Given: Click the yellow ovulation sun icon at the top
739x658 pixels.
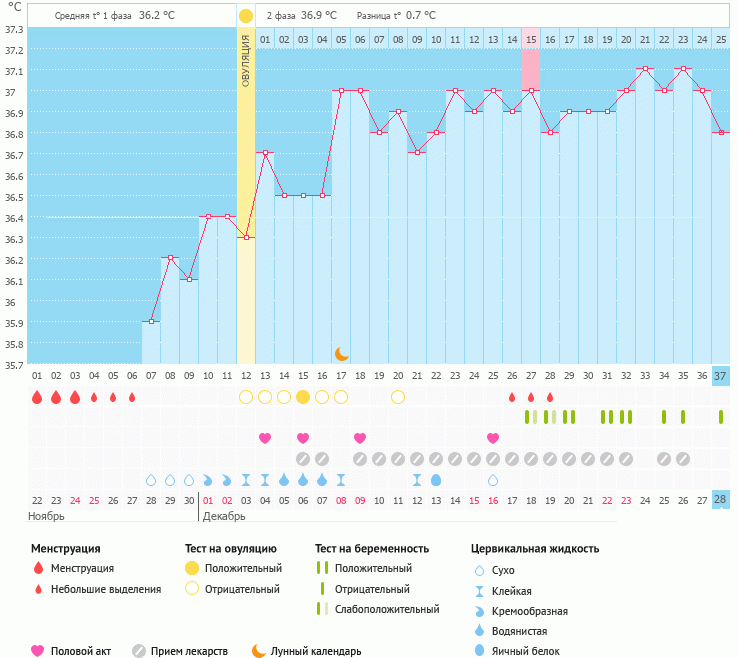Looking at the screenshot, I should click(x=246, y=16).
